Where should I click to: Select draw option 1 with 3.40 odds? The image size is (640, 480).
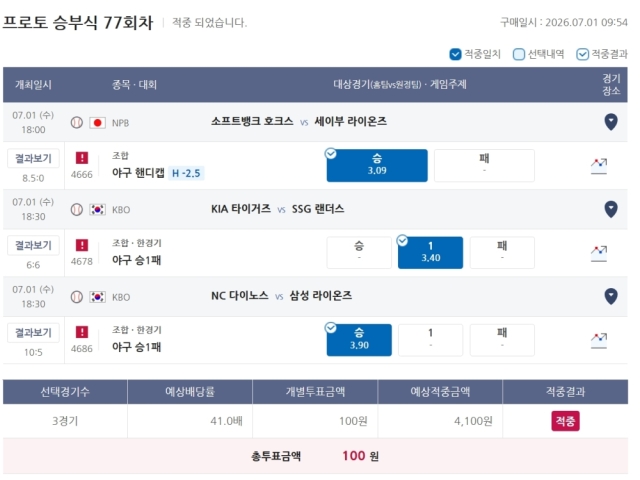(430, 253)
